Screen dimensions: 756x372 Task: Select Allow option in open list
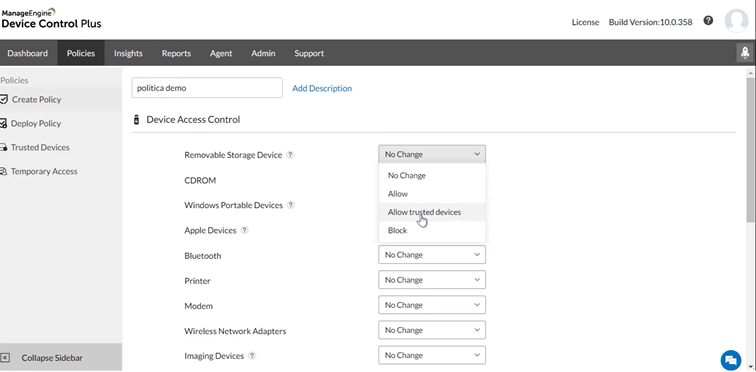pyautogui.click(x=432, y=194)
